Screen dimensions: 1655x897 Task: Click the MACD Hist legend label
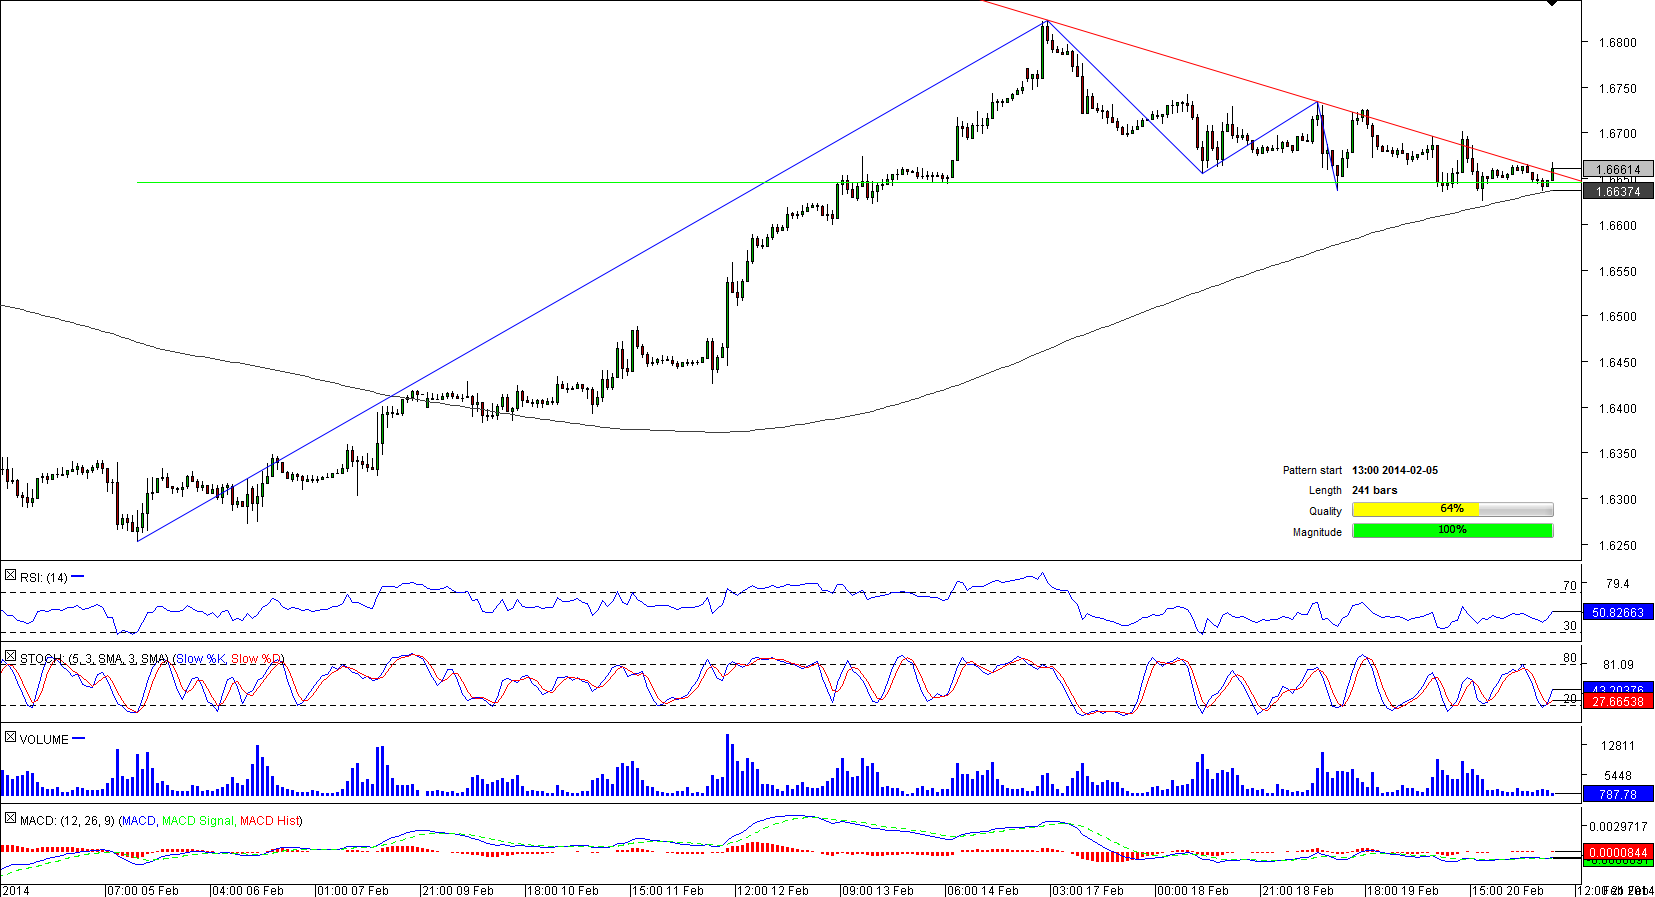point(269,821)
